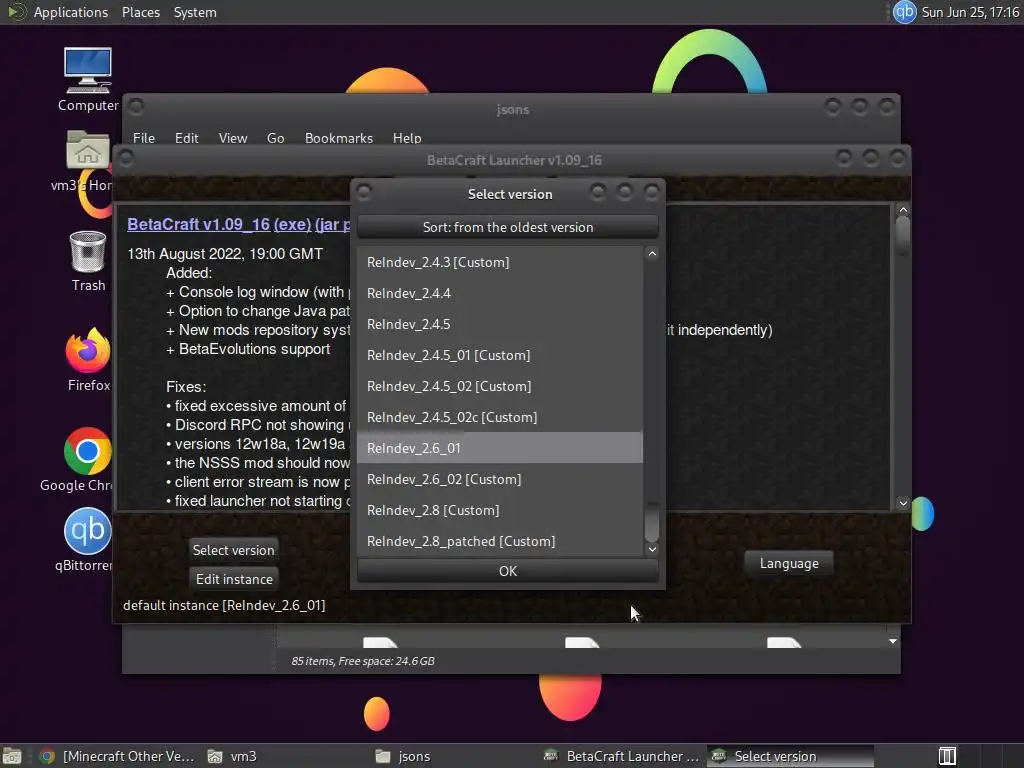
Task: Click the version list scrollbar thumb
Action: (x=651, y=522)
